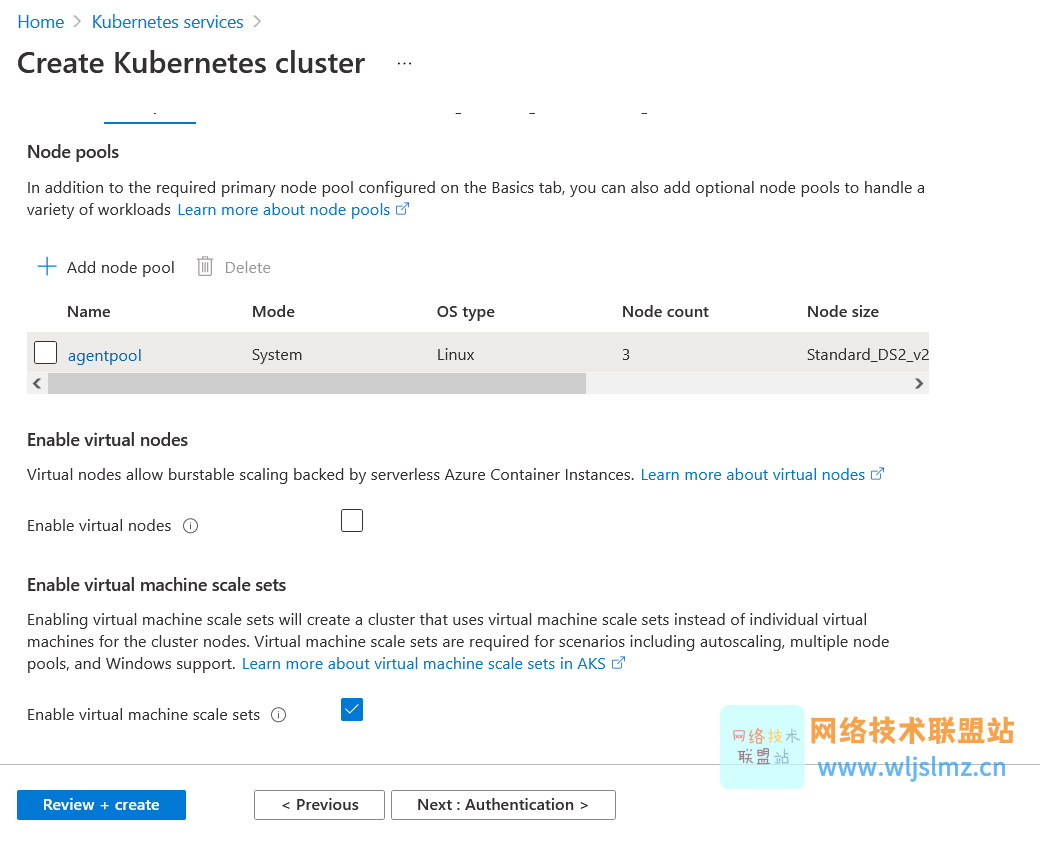Click the Previous button
The image size is (1040, 845).
pyautogui.click(x=319, y=805)
